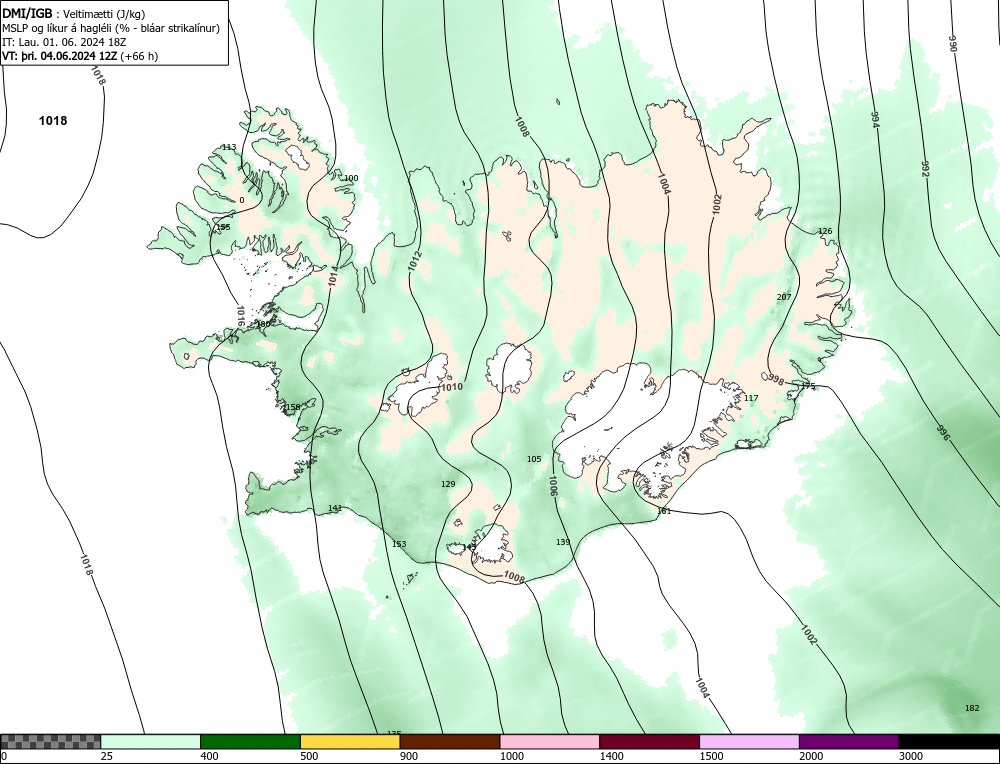Select the legend tick label 400

pyautogui.click(x=209, y=756)
